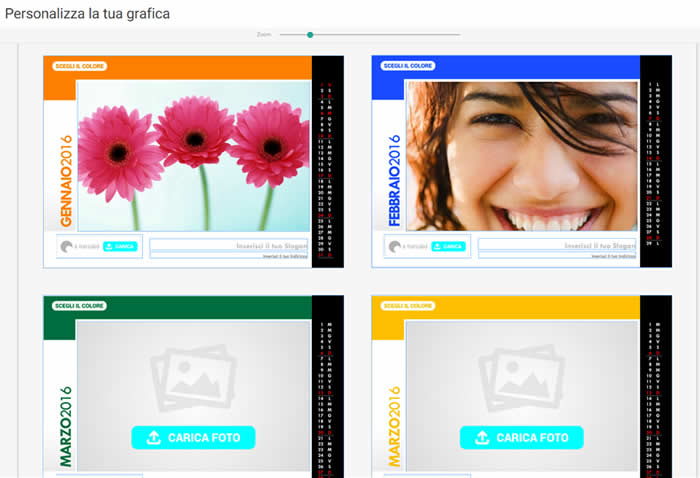Click the slogan field on Febbraio card
The image size is (700, 478).
tap(557, 245)
